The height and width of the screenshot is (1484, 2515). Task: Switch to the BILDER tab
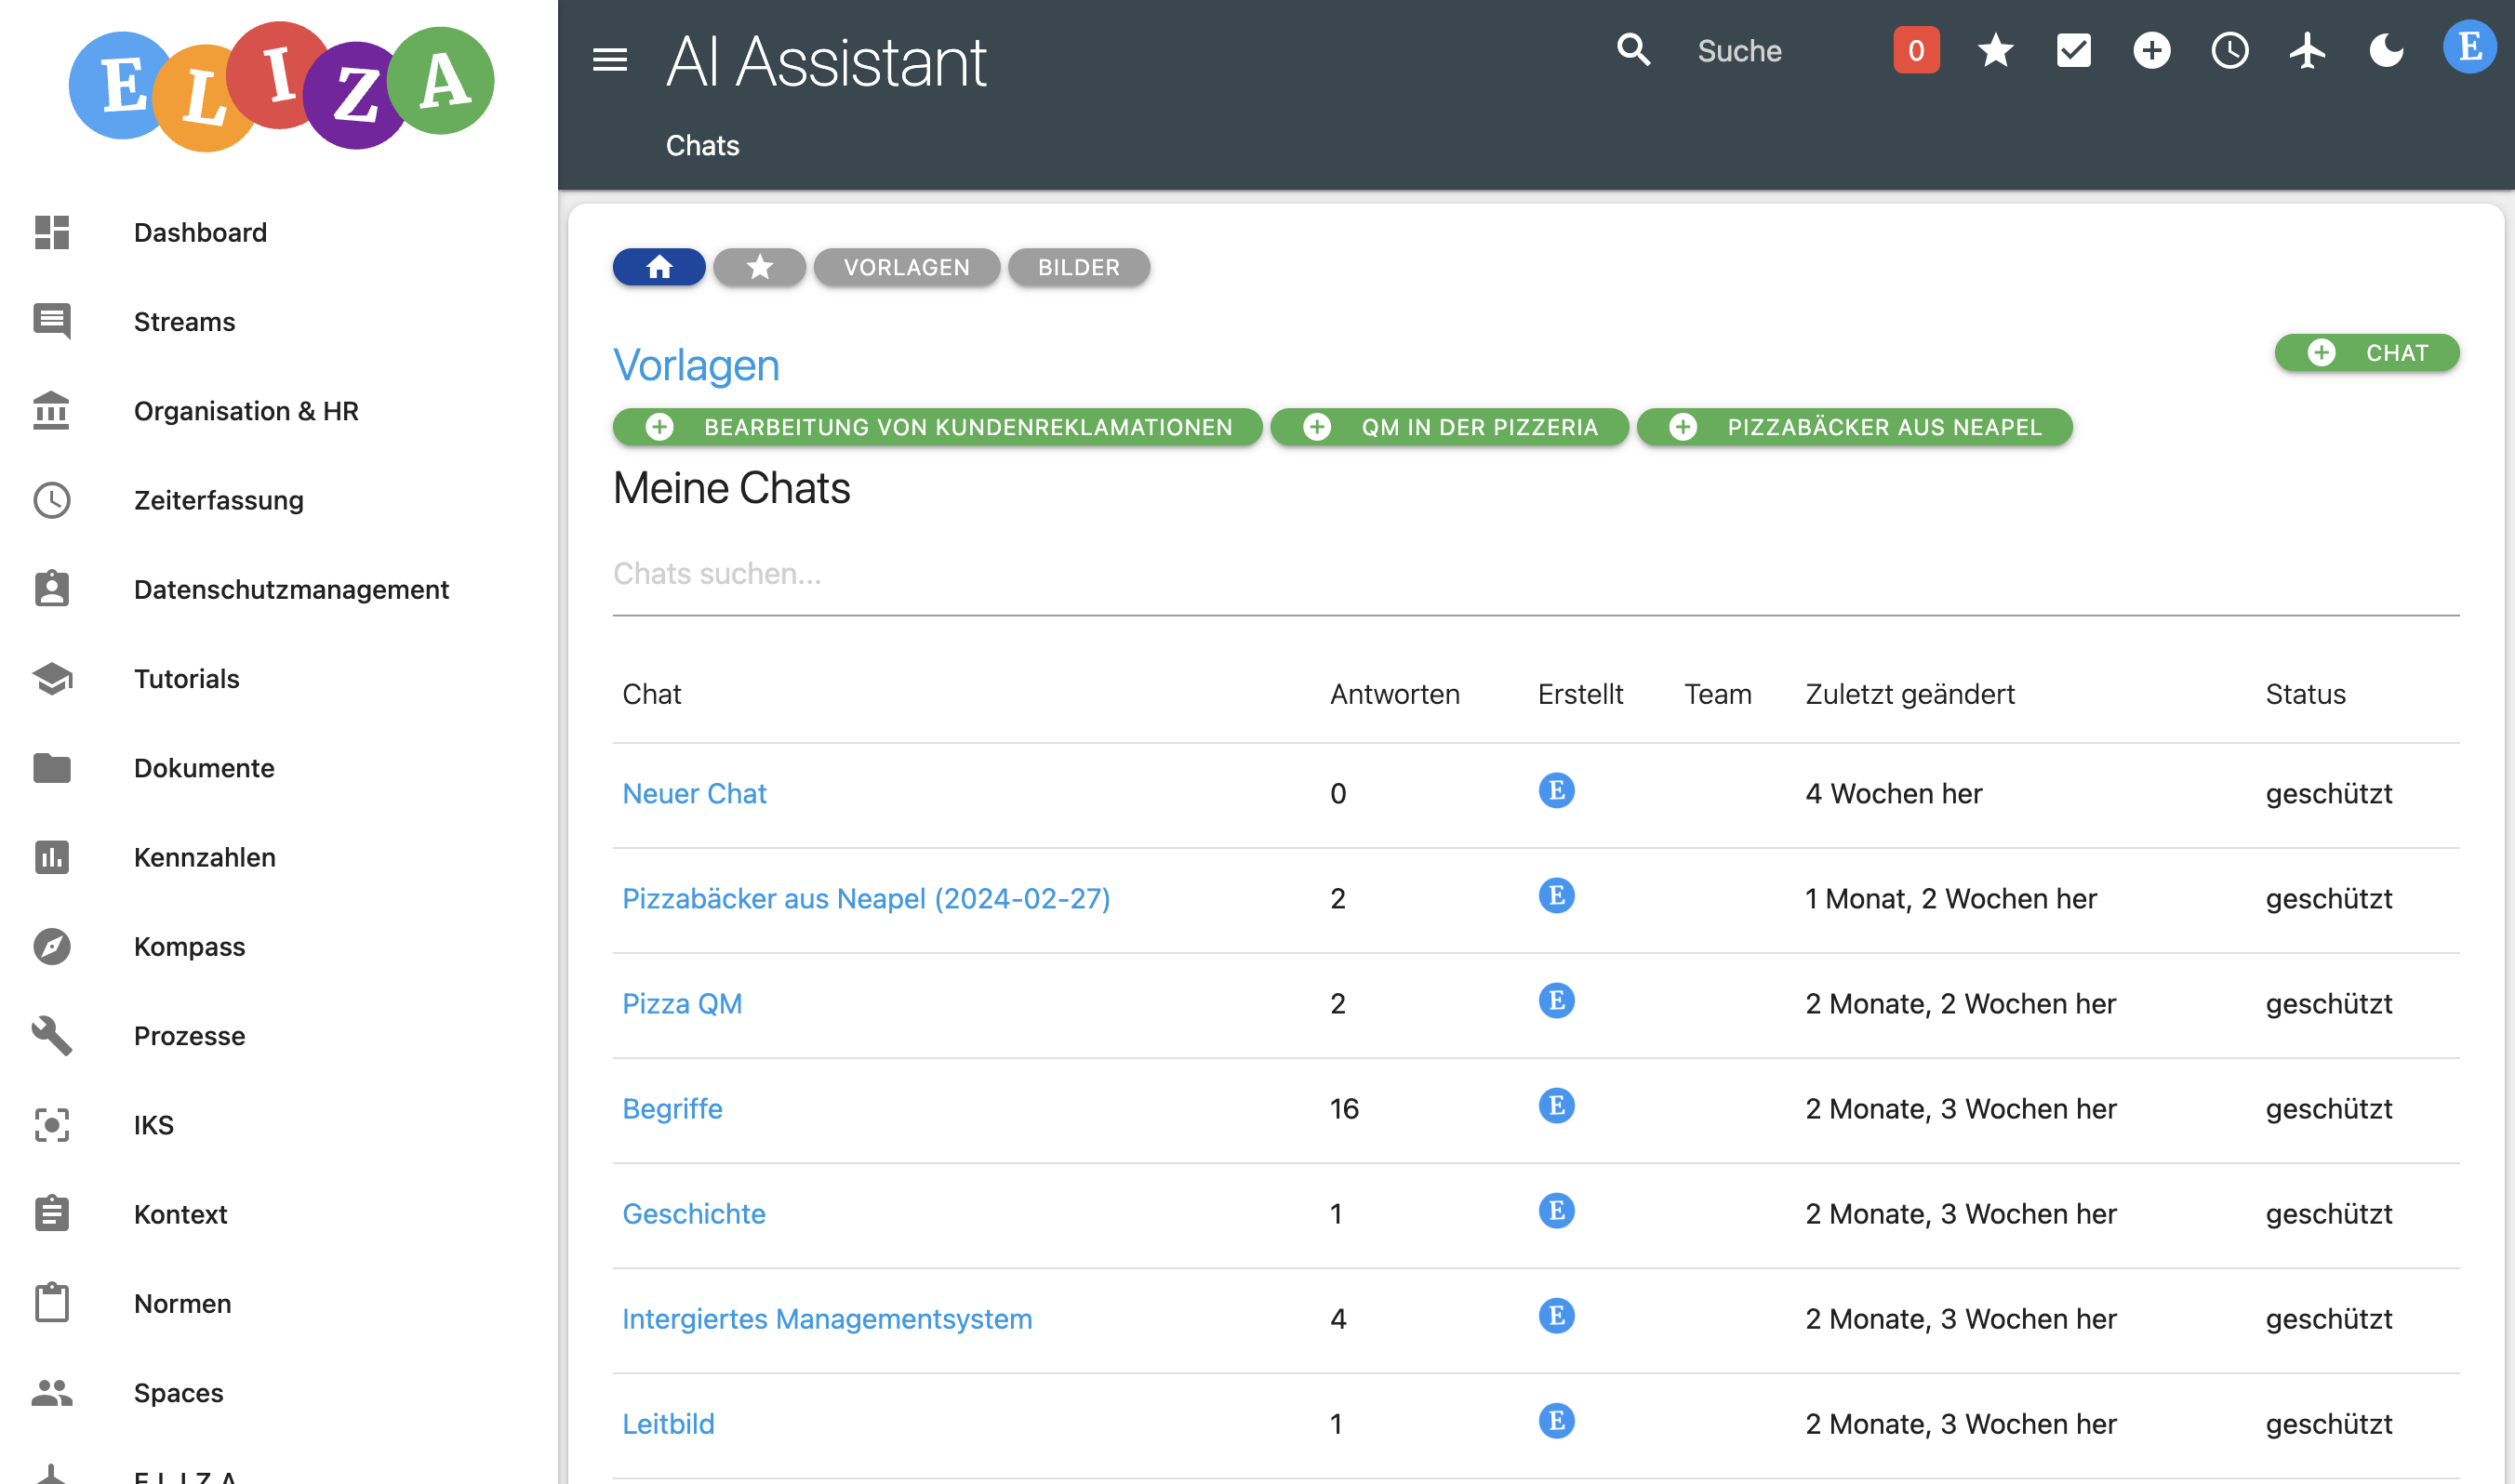pos(1078,267)
